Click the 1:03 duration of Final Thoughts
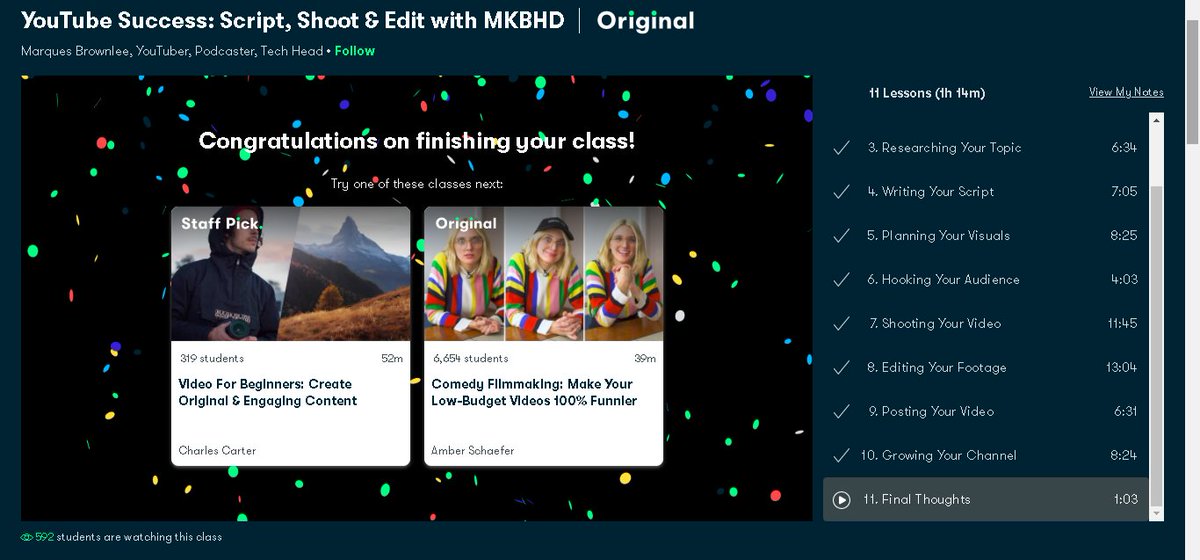The height and width of the screenshot is (560, 1200). pos(1125,500)
